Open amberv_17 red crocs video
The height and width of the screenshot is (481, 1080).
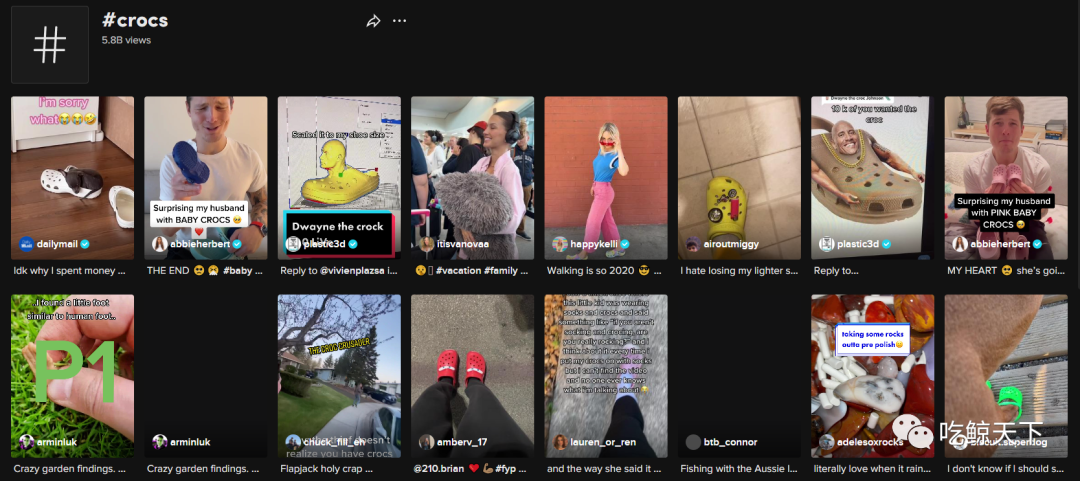click(x=472, y=376)
